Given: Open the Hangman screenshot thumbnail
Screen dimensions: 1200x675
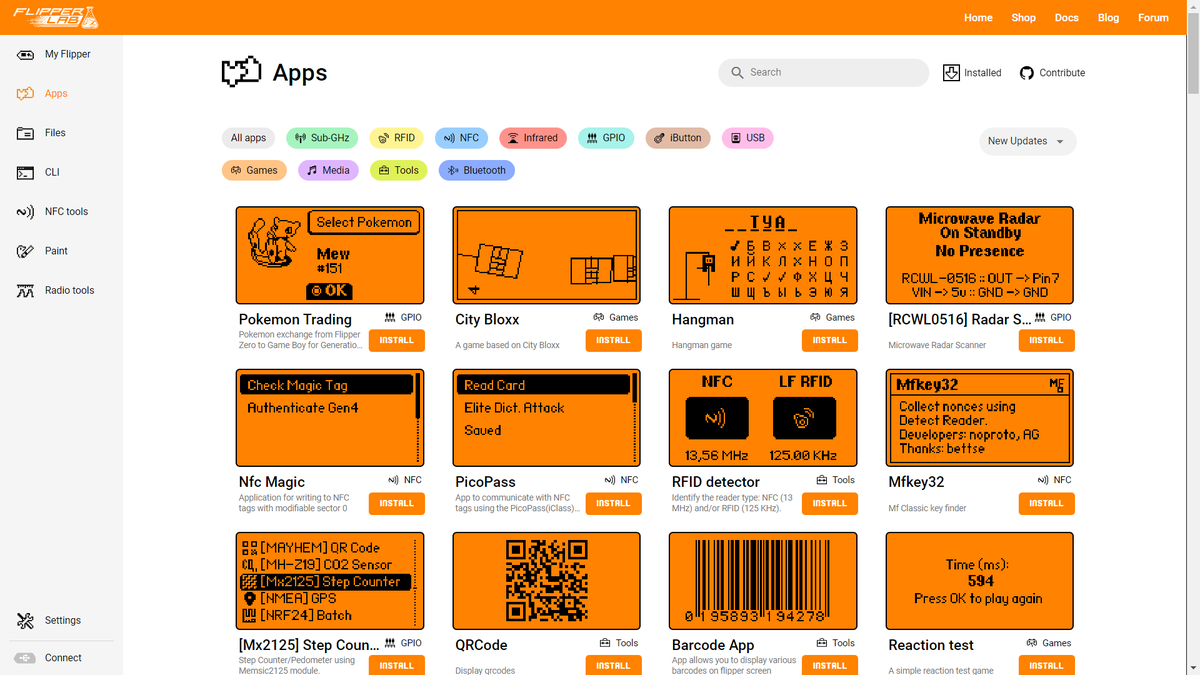Looking at the screenshot, I should (763, 255).
